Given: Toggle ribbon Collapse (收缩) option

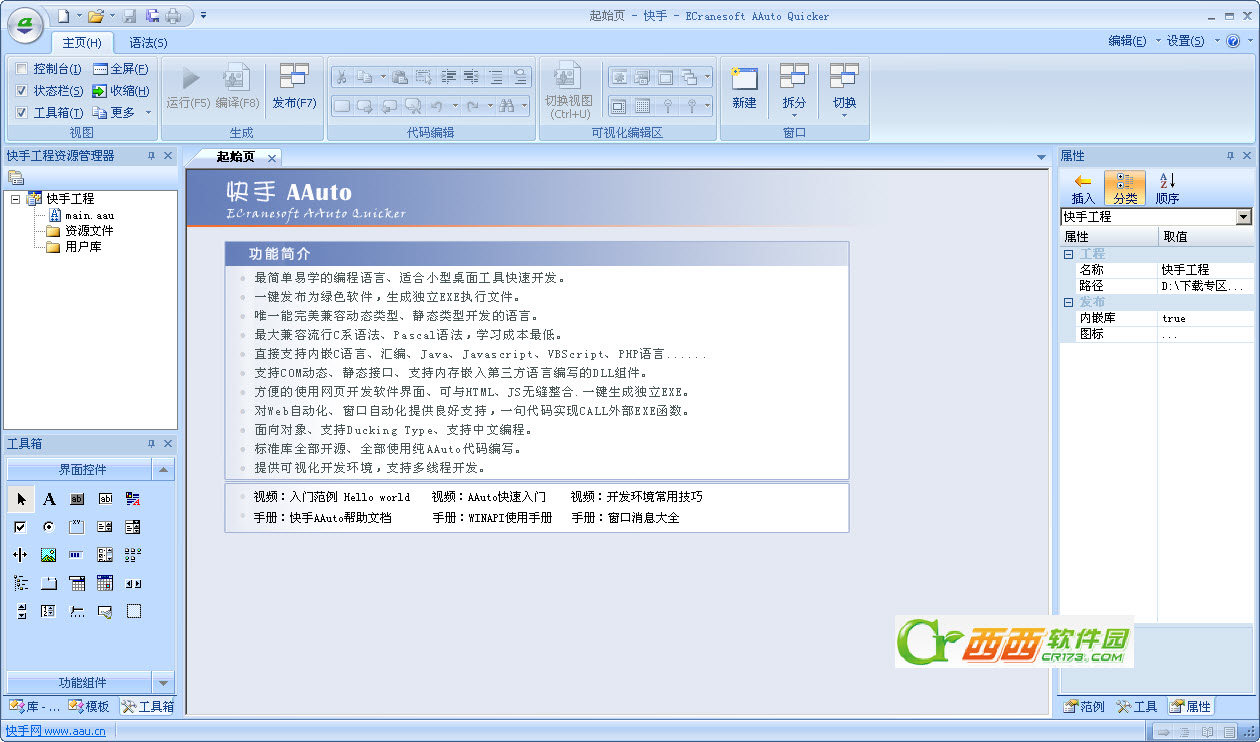Looking at the screenshot, I should [x=121, y=91].
